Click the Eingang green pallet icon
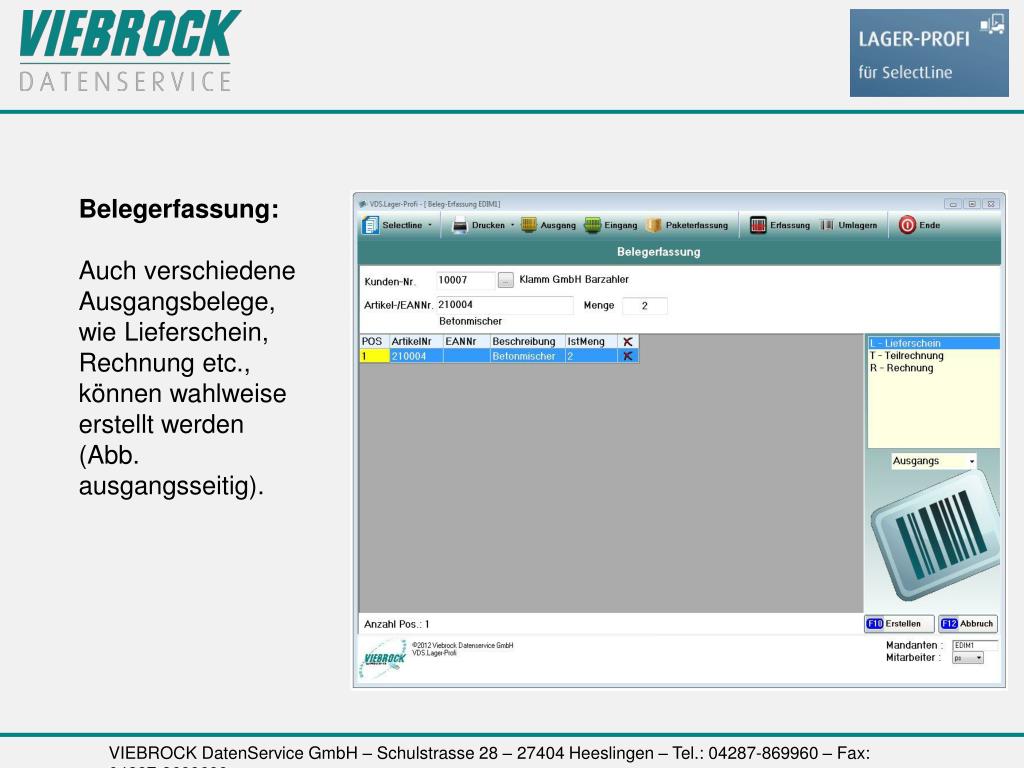Screen dimensions: 1024x768 click(592, 225)
